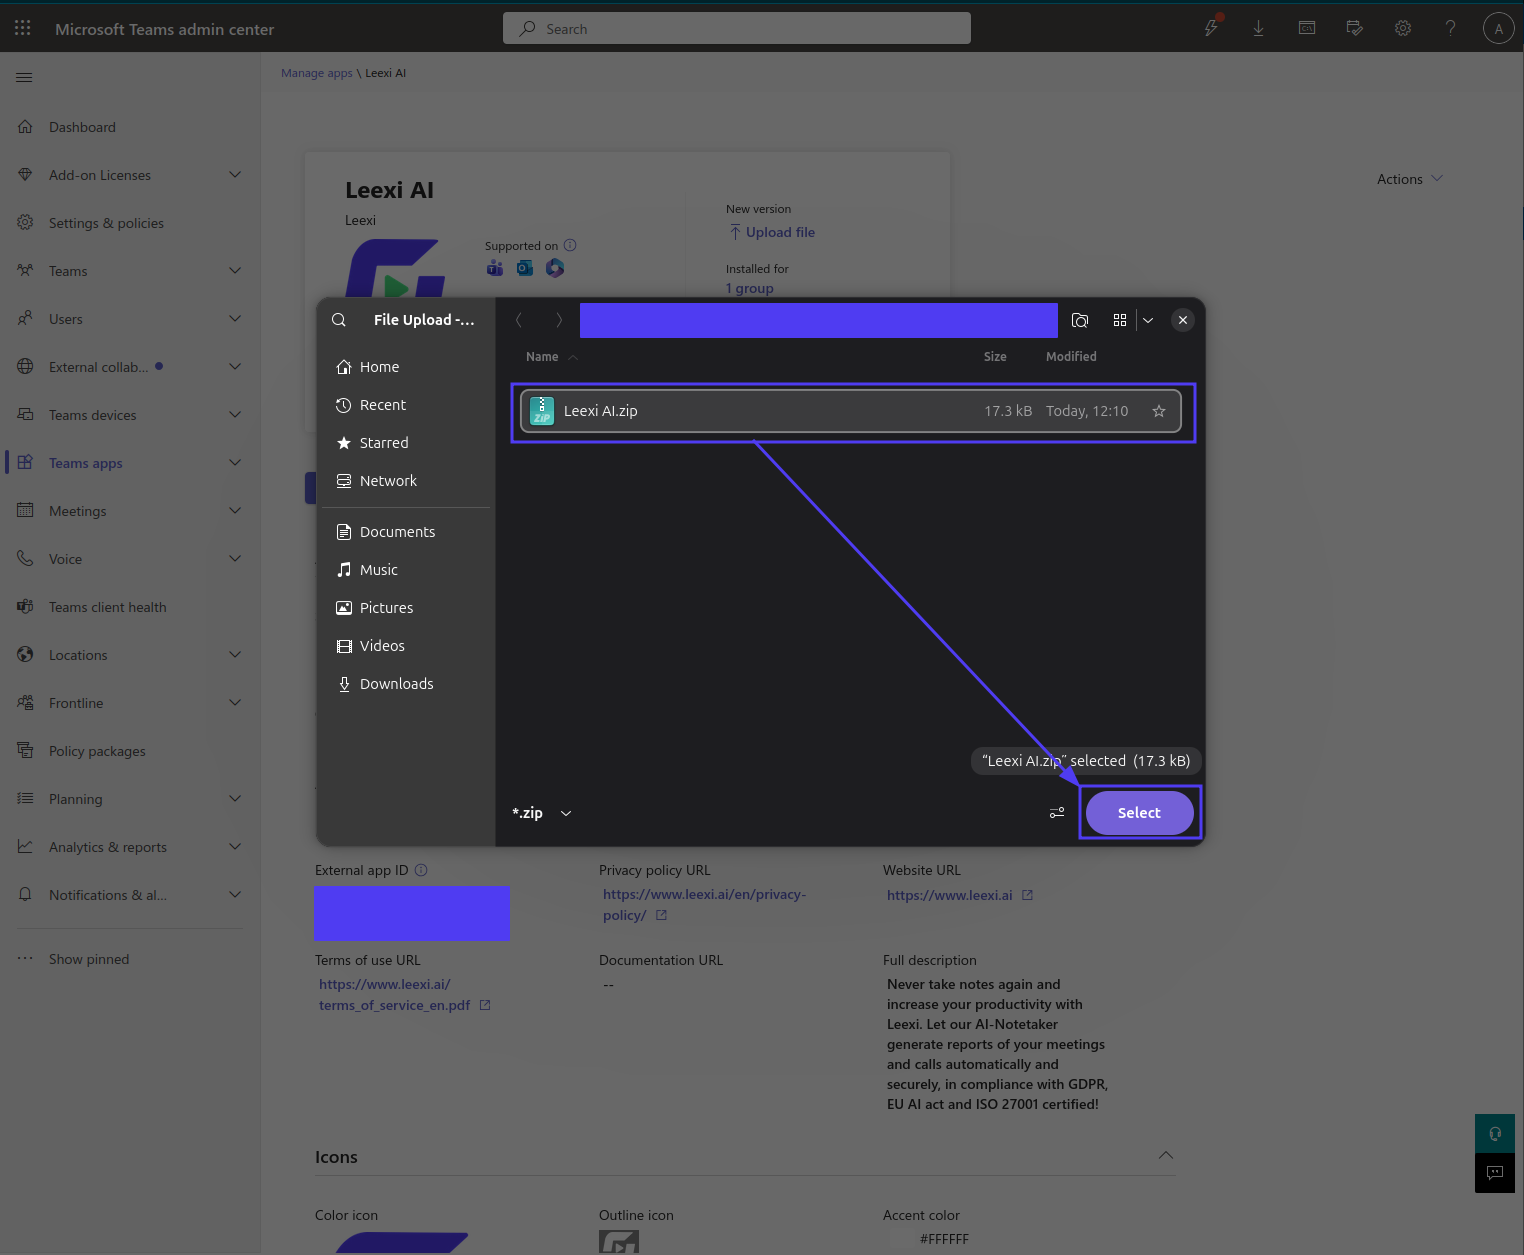Open the Cloud Shell icon in header

click(x=1307, y=28)
